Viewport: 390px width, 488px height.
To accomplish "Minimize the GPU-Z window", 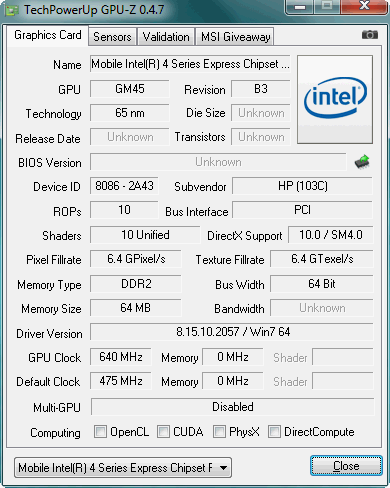I will pyautogui.click(x=300, y=7).
